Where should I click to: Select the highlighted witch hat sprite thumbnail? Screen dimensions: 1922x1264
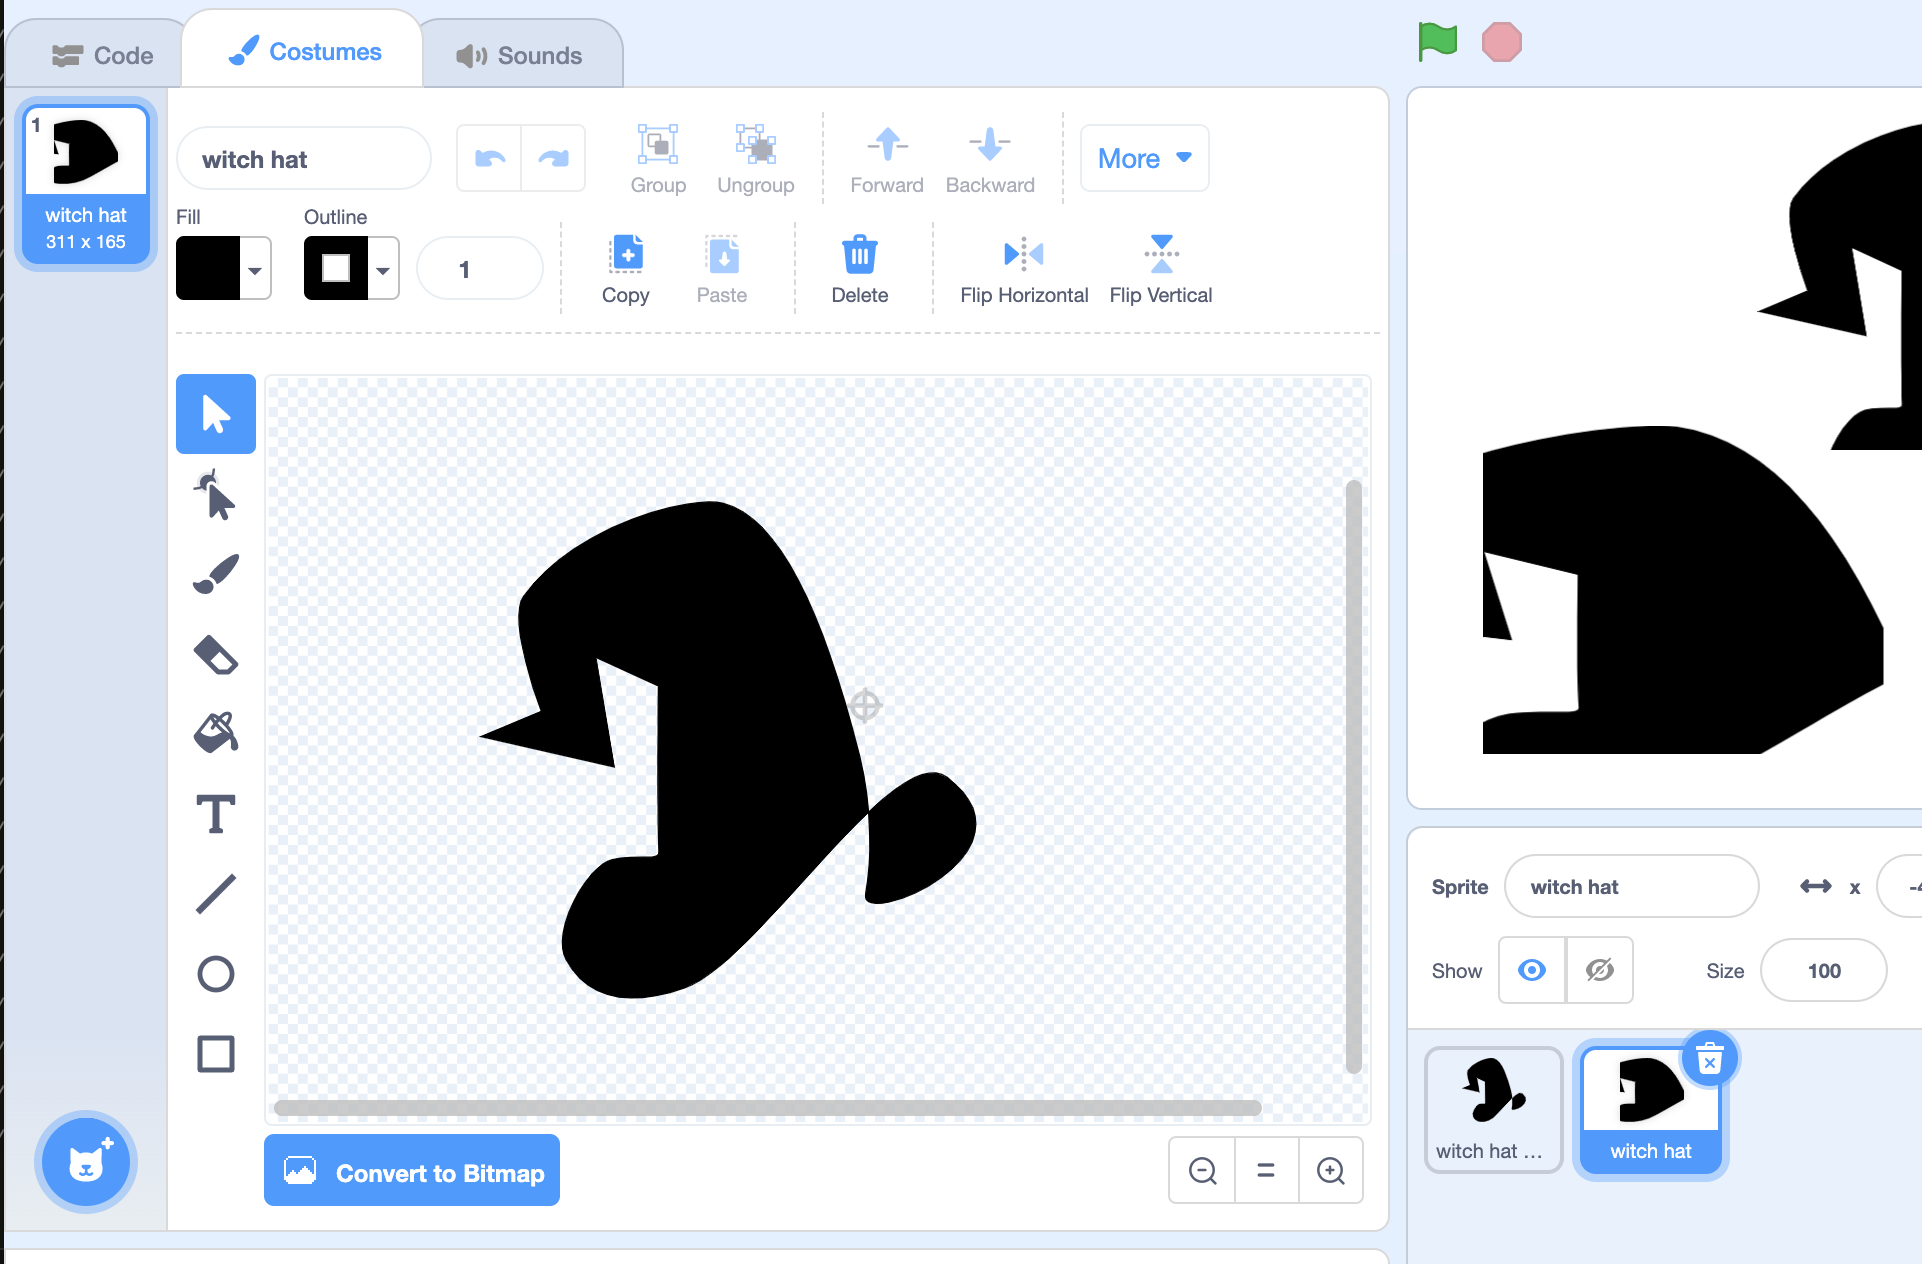point(1650,1110)
